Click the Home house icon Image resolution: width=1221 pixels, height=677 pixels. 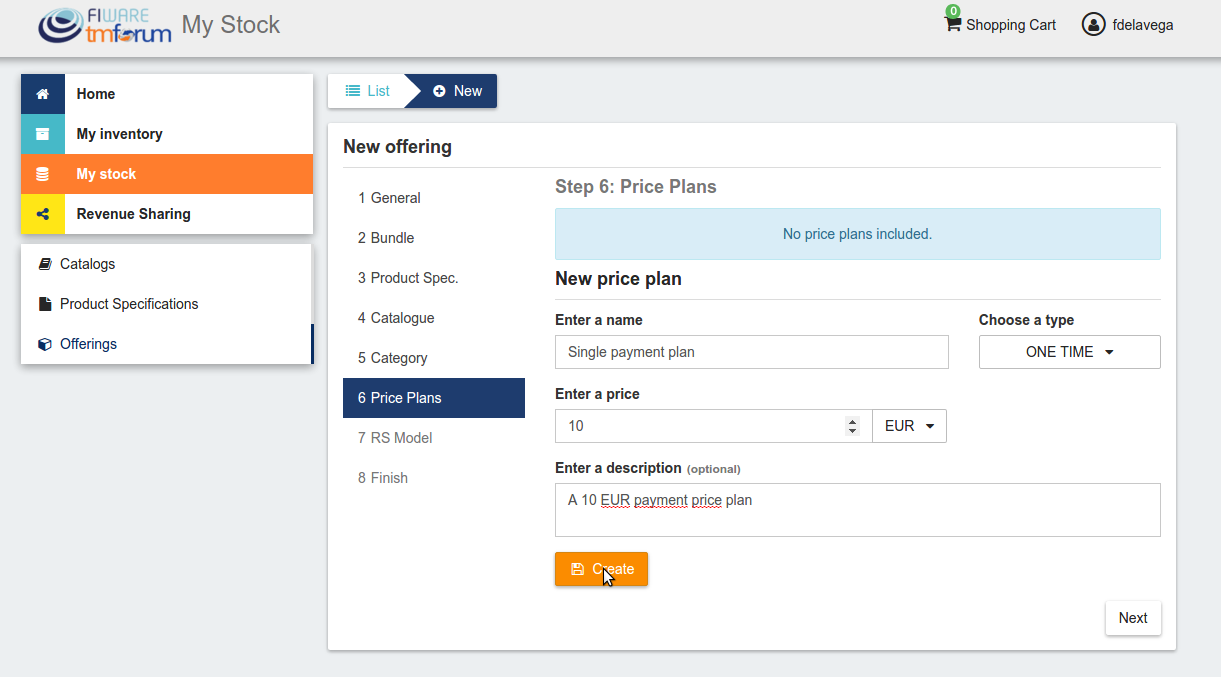click(42, 94)
